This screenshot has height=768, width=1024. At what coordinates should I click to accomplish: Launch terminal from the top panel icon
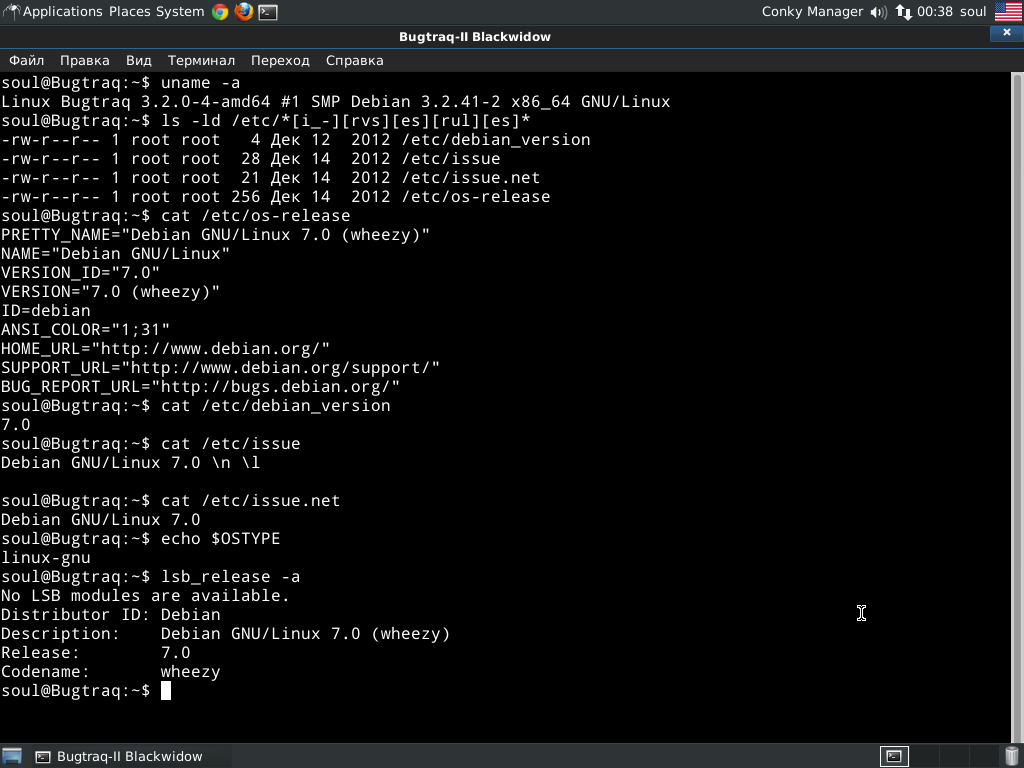point(268,12)
